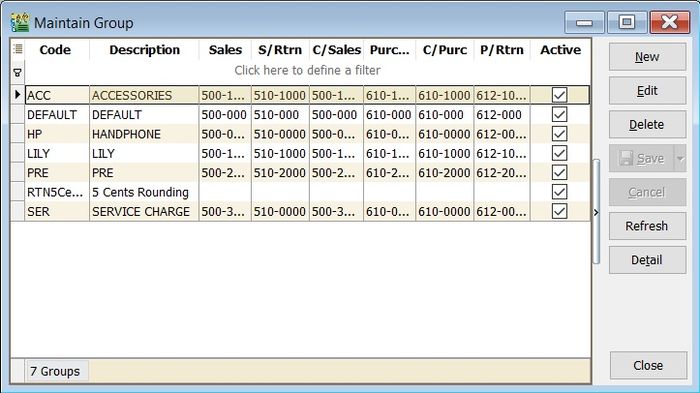Open the Detail button
Screen dimensions: 700x393
647,260
